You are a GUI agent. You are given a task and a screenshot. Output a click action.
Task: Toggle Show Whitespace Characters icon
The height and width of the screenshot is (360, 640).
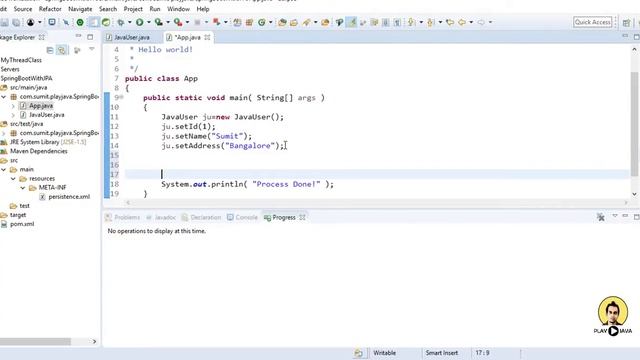(397, 22)
